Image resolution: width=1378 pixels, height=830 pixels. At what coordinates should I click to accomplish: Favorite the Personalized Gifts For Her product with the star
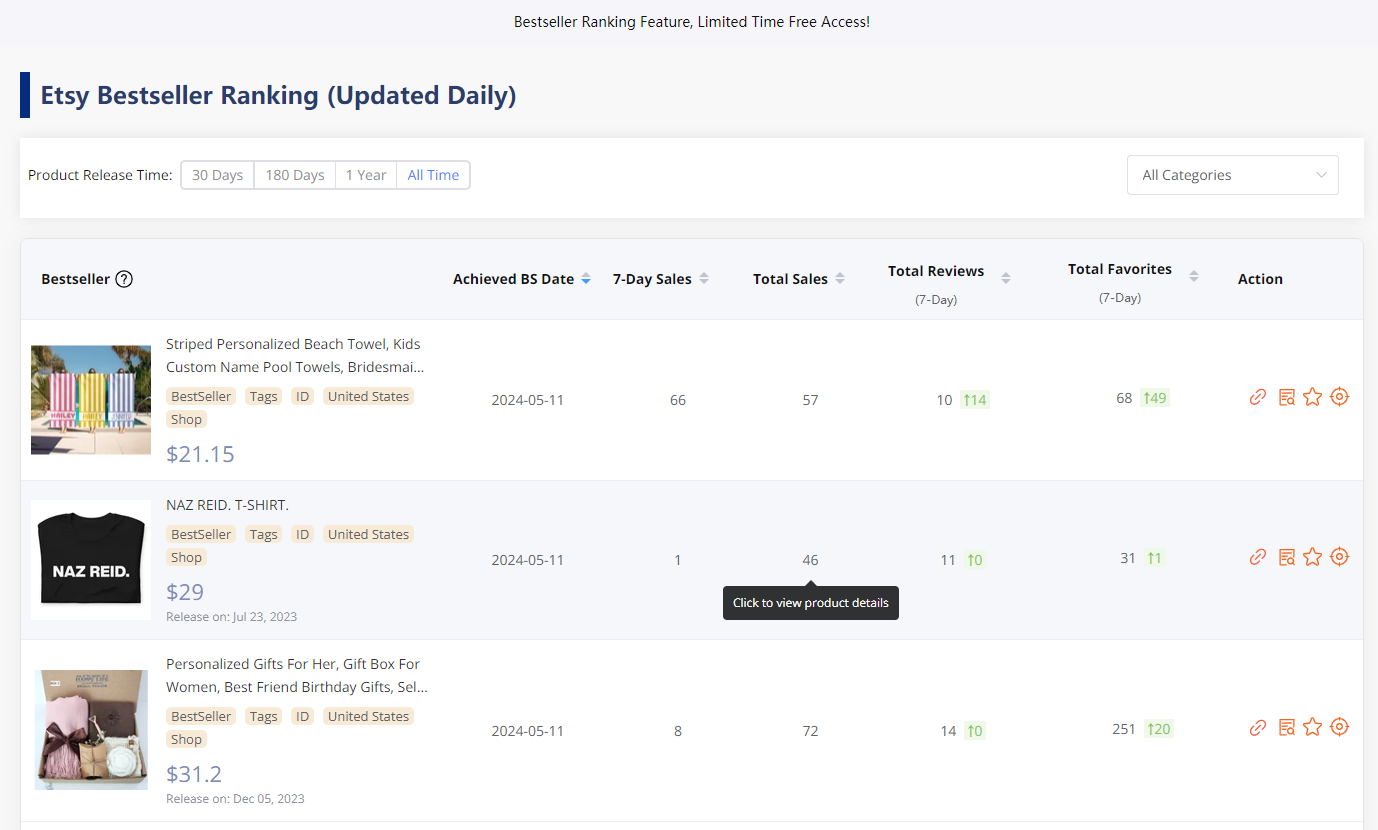[x=1313, y=727]
